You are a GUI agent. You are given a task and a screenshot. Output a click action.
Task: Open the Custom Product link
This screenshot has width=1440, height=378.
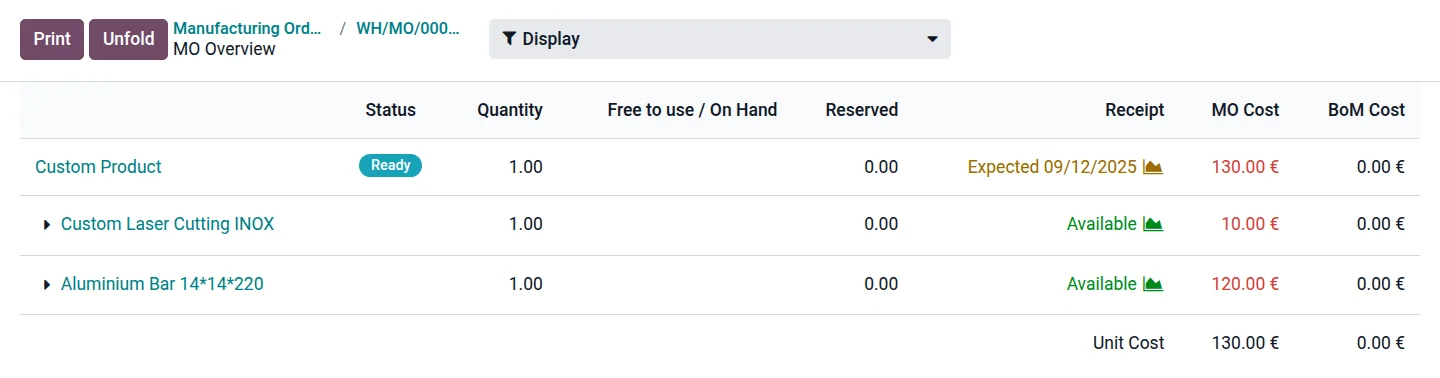coord(98,167)
